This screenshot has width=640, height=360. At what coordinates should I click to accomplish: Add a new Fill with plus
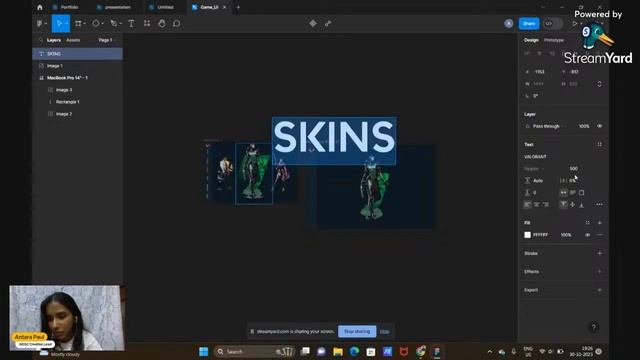[600, 223]
